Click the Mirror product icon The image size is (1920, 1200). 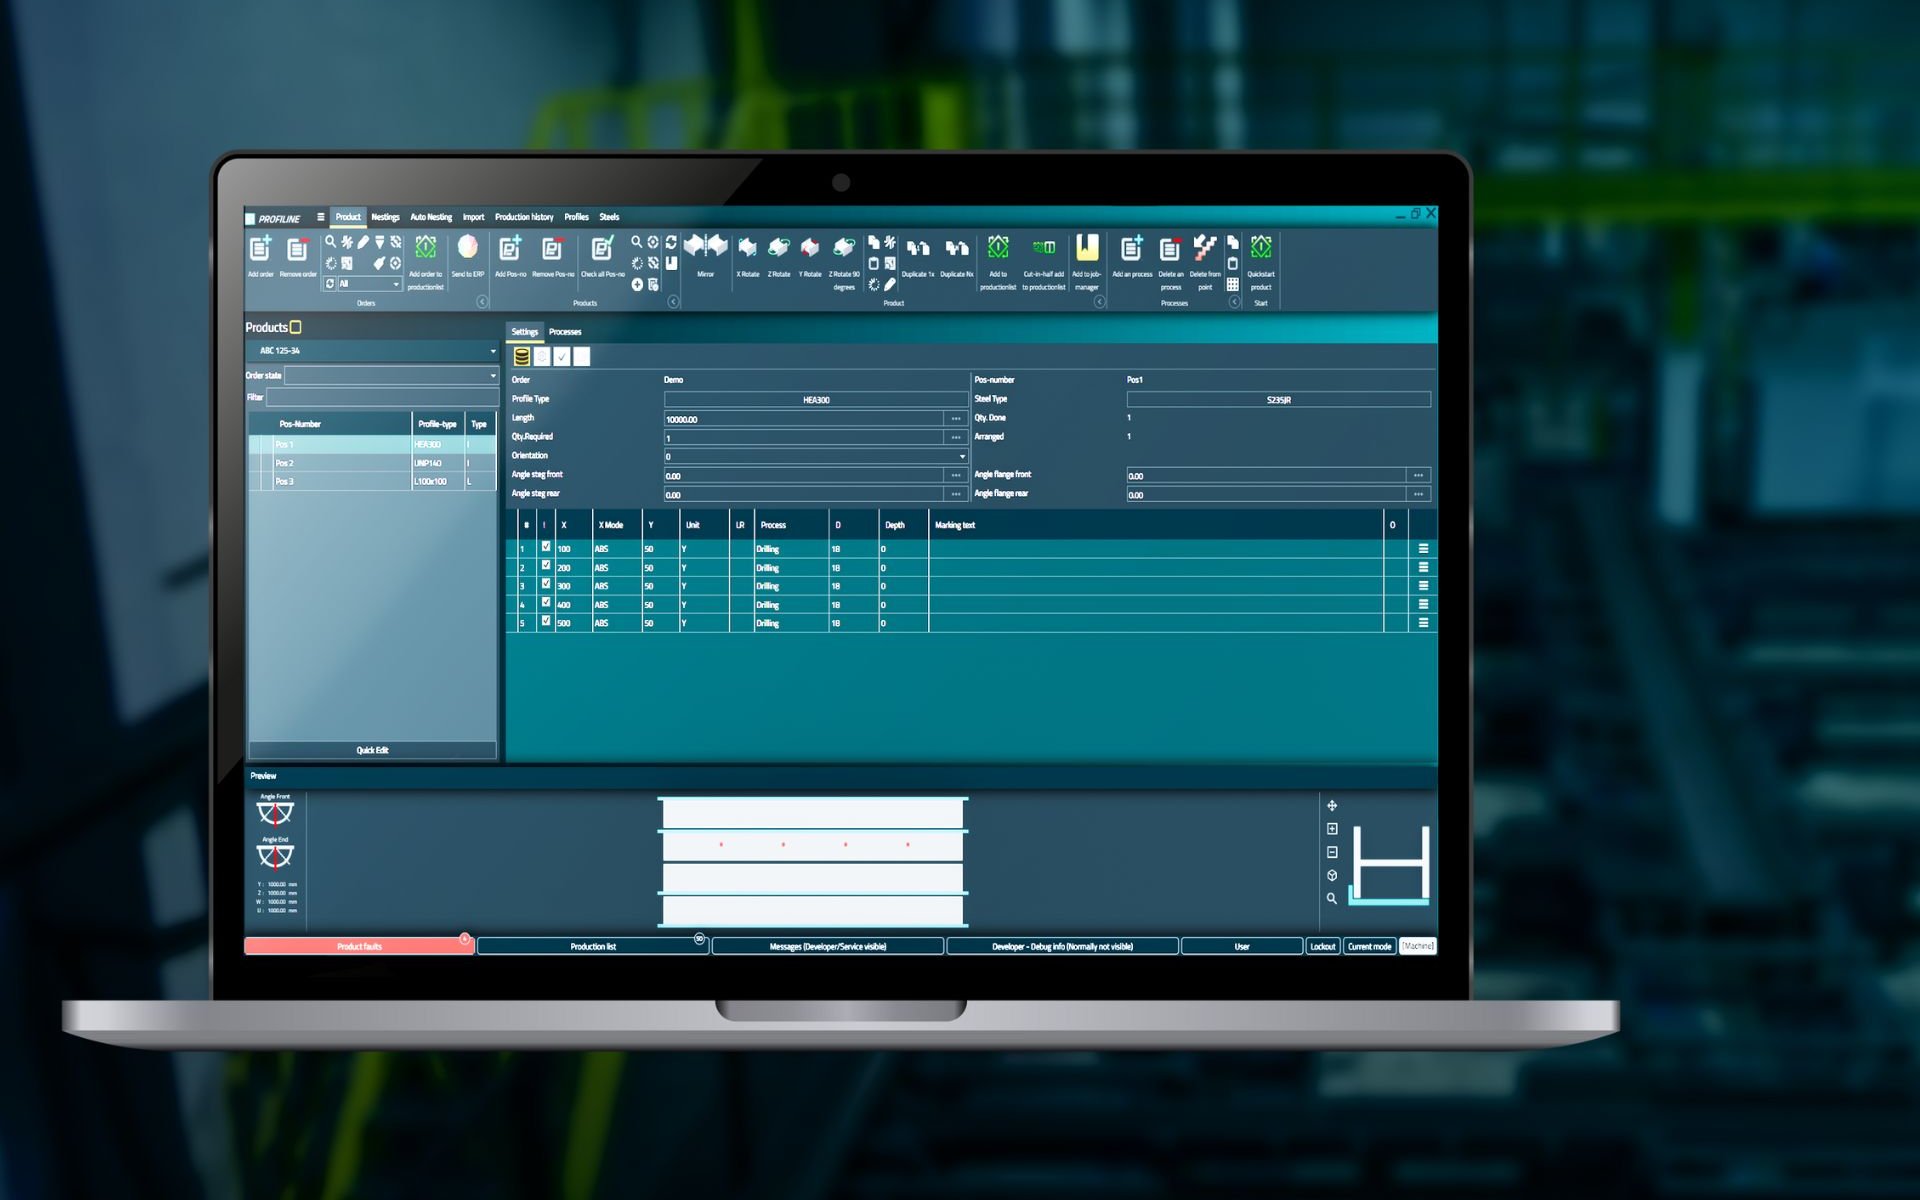[x=705, y=247]
